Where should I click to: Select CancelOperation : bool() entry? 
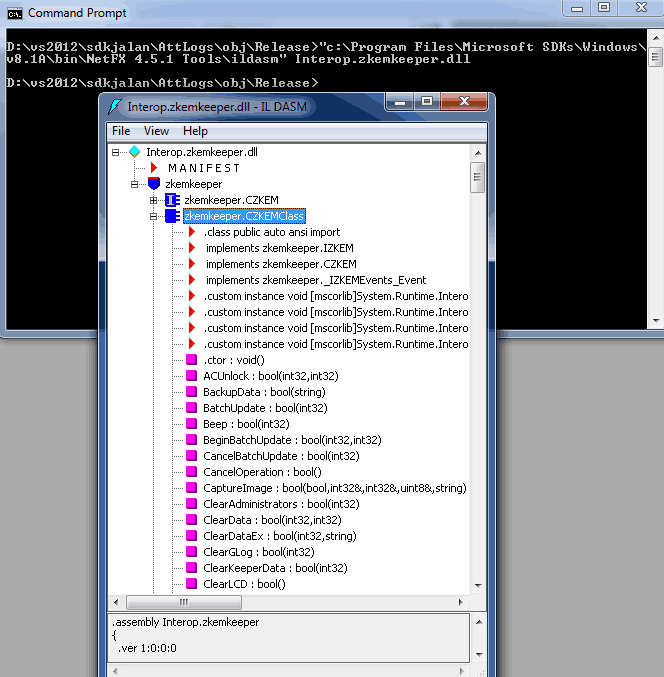[262, 472]
